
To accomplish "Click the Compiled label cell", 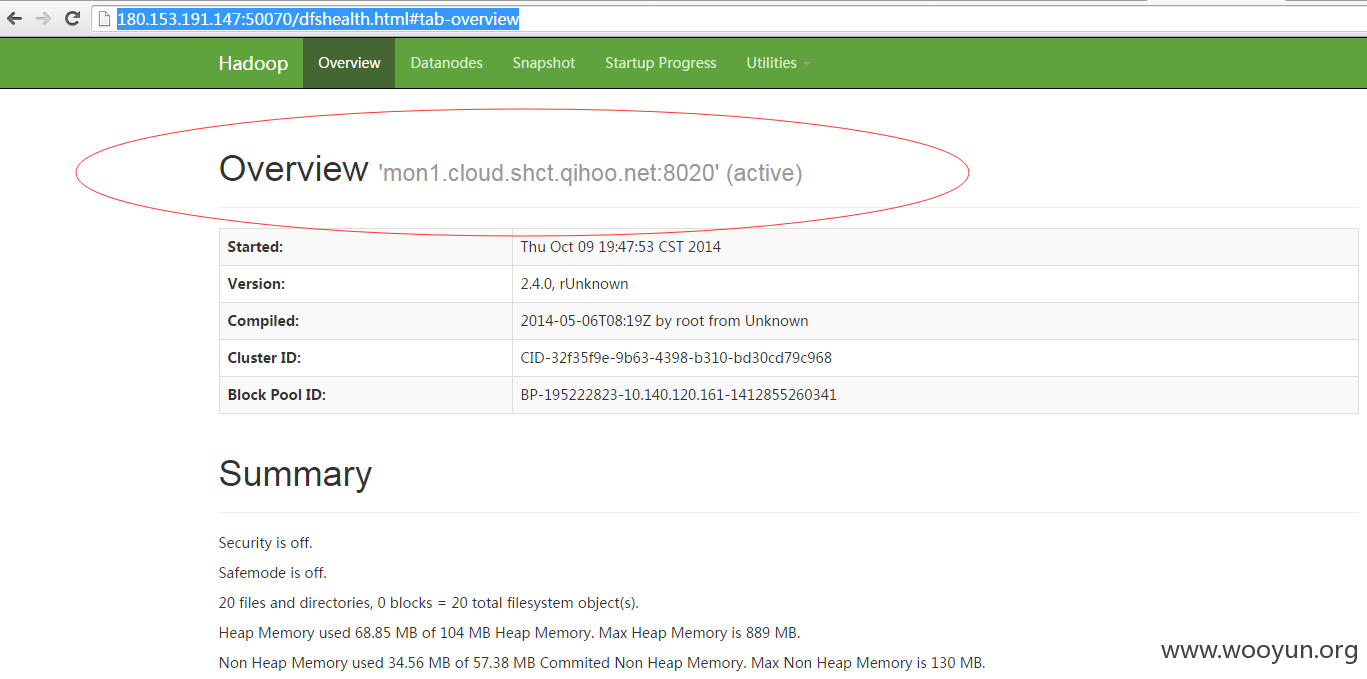I will [x=366, y=321].
